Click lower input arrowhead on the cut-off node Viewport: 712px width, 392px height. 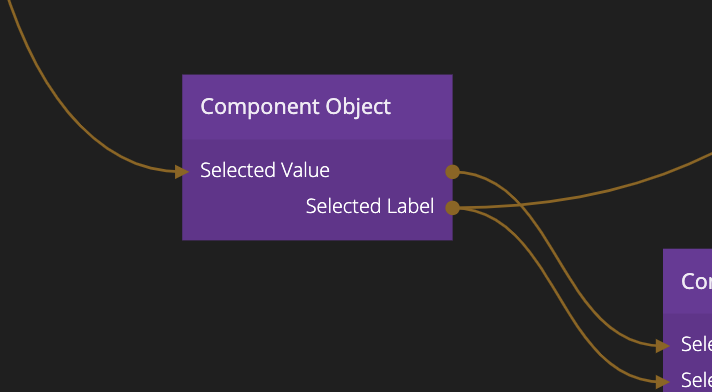tap(663, 382)
